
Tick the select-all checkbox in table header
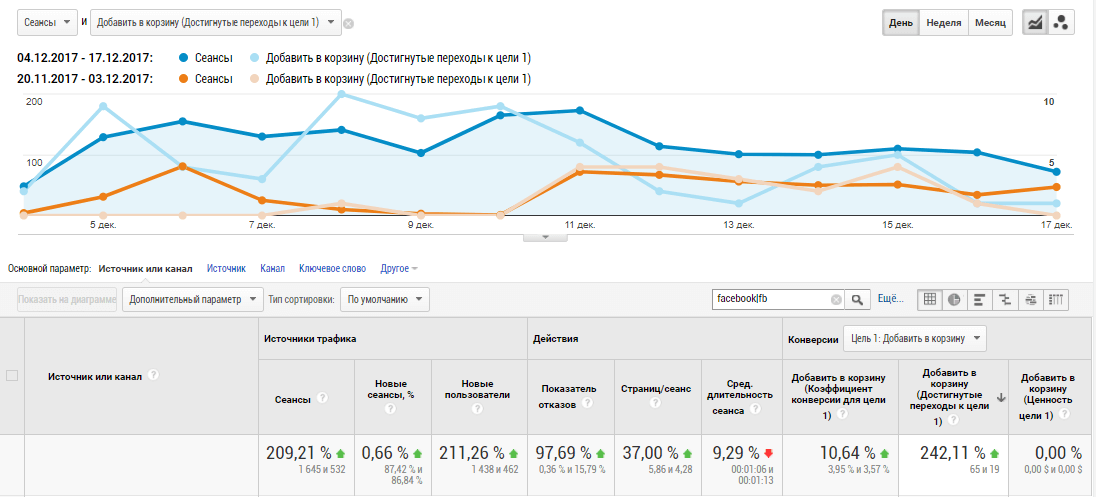[12, 376]
